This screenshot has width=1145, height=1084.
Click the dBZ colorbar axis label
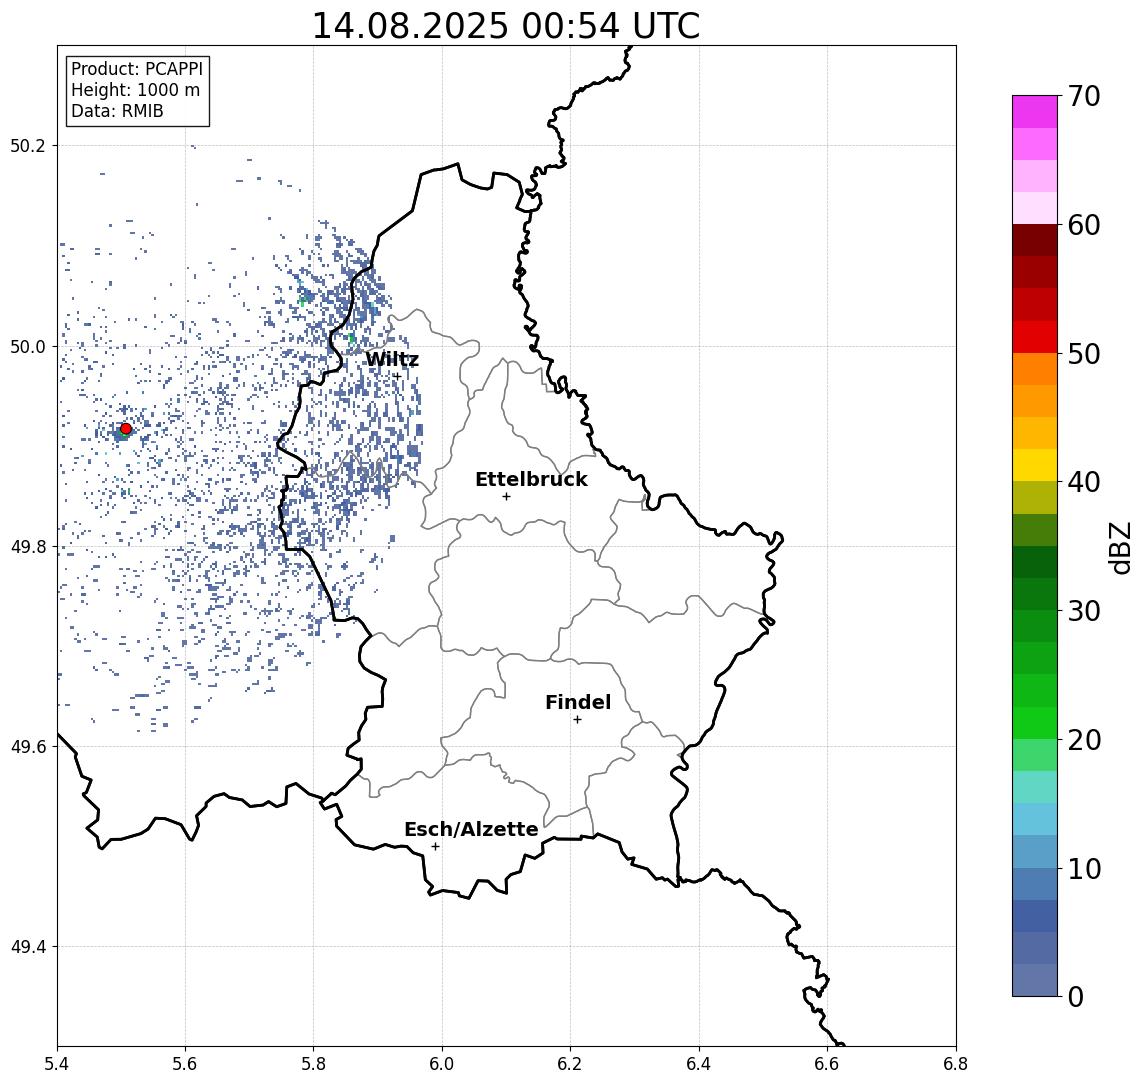1119,548
